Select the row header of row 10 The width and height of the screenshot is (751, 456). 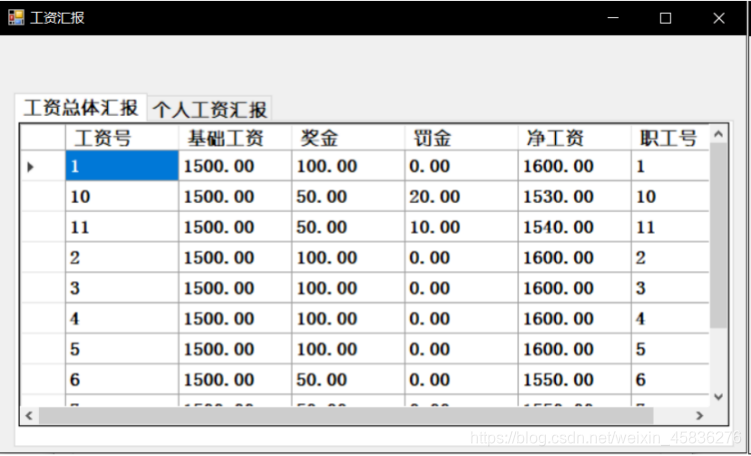pos(43,196)
